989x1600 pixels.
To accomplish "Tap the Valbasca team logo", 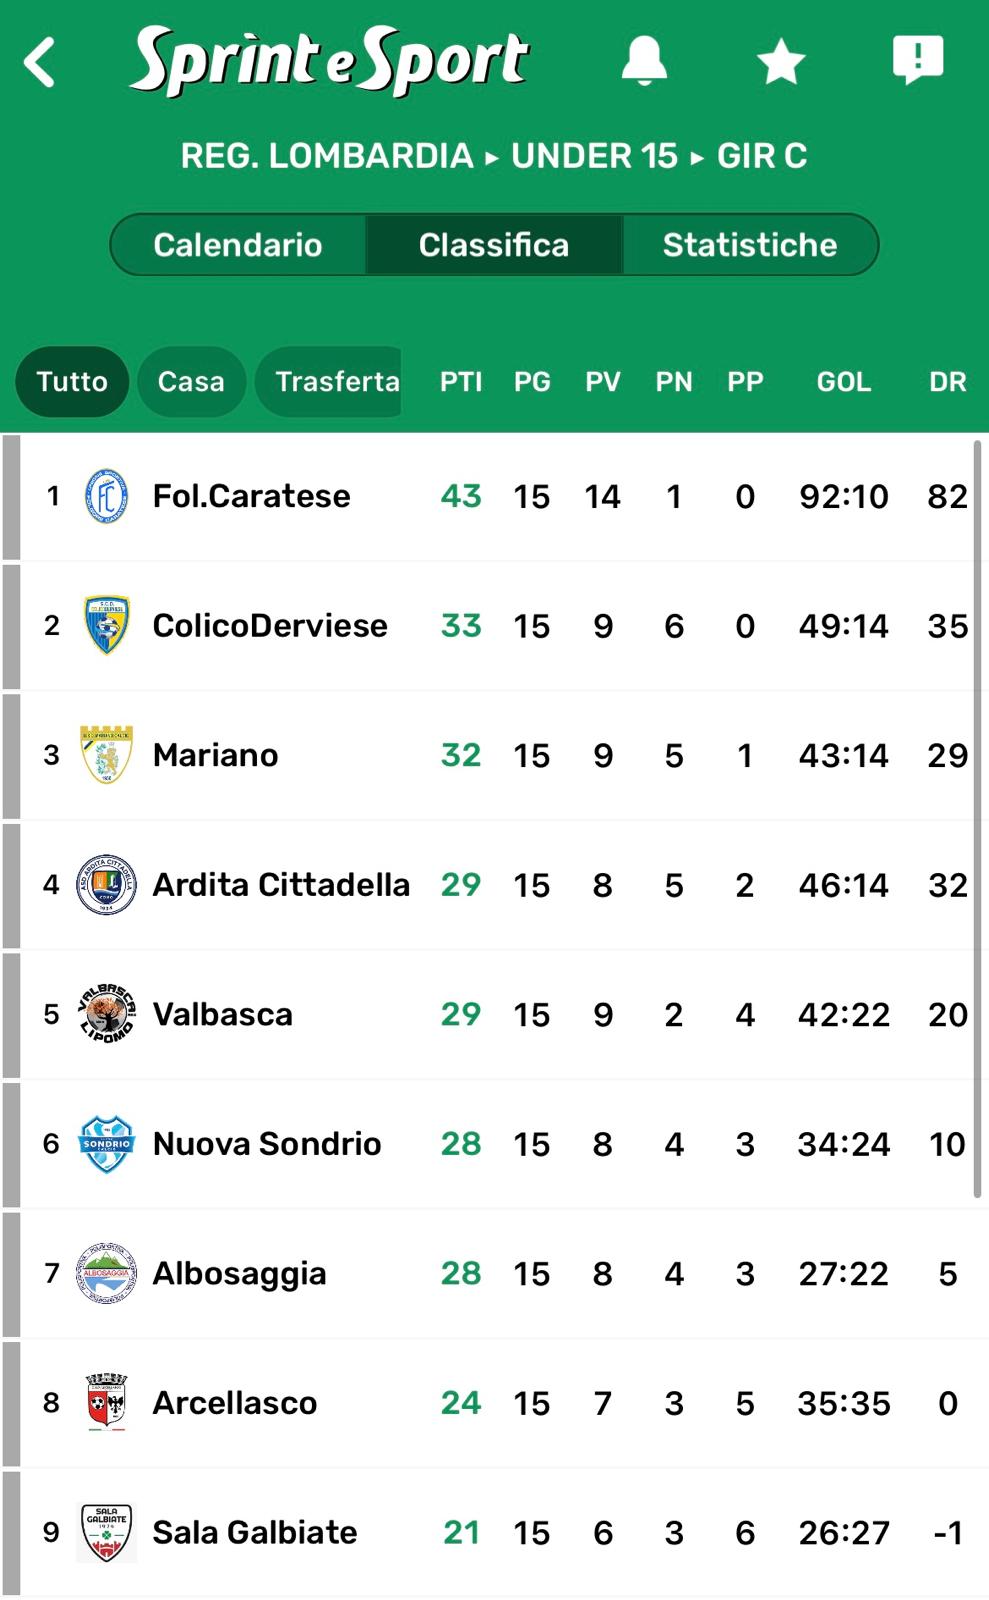I will (x=106, y=1014).
